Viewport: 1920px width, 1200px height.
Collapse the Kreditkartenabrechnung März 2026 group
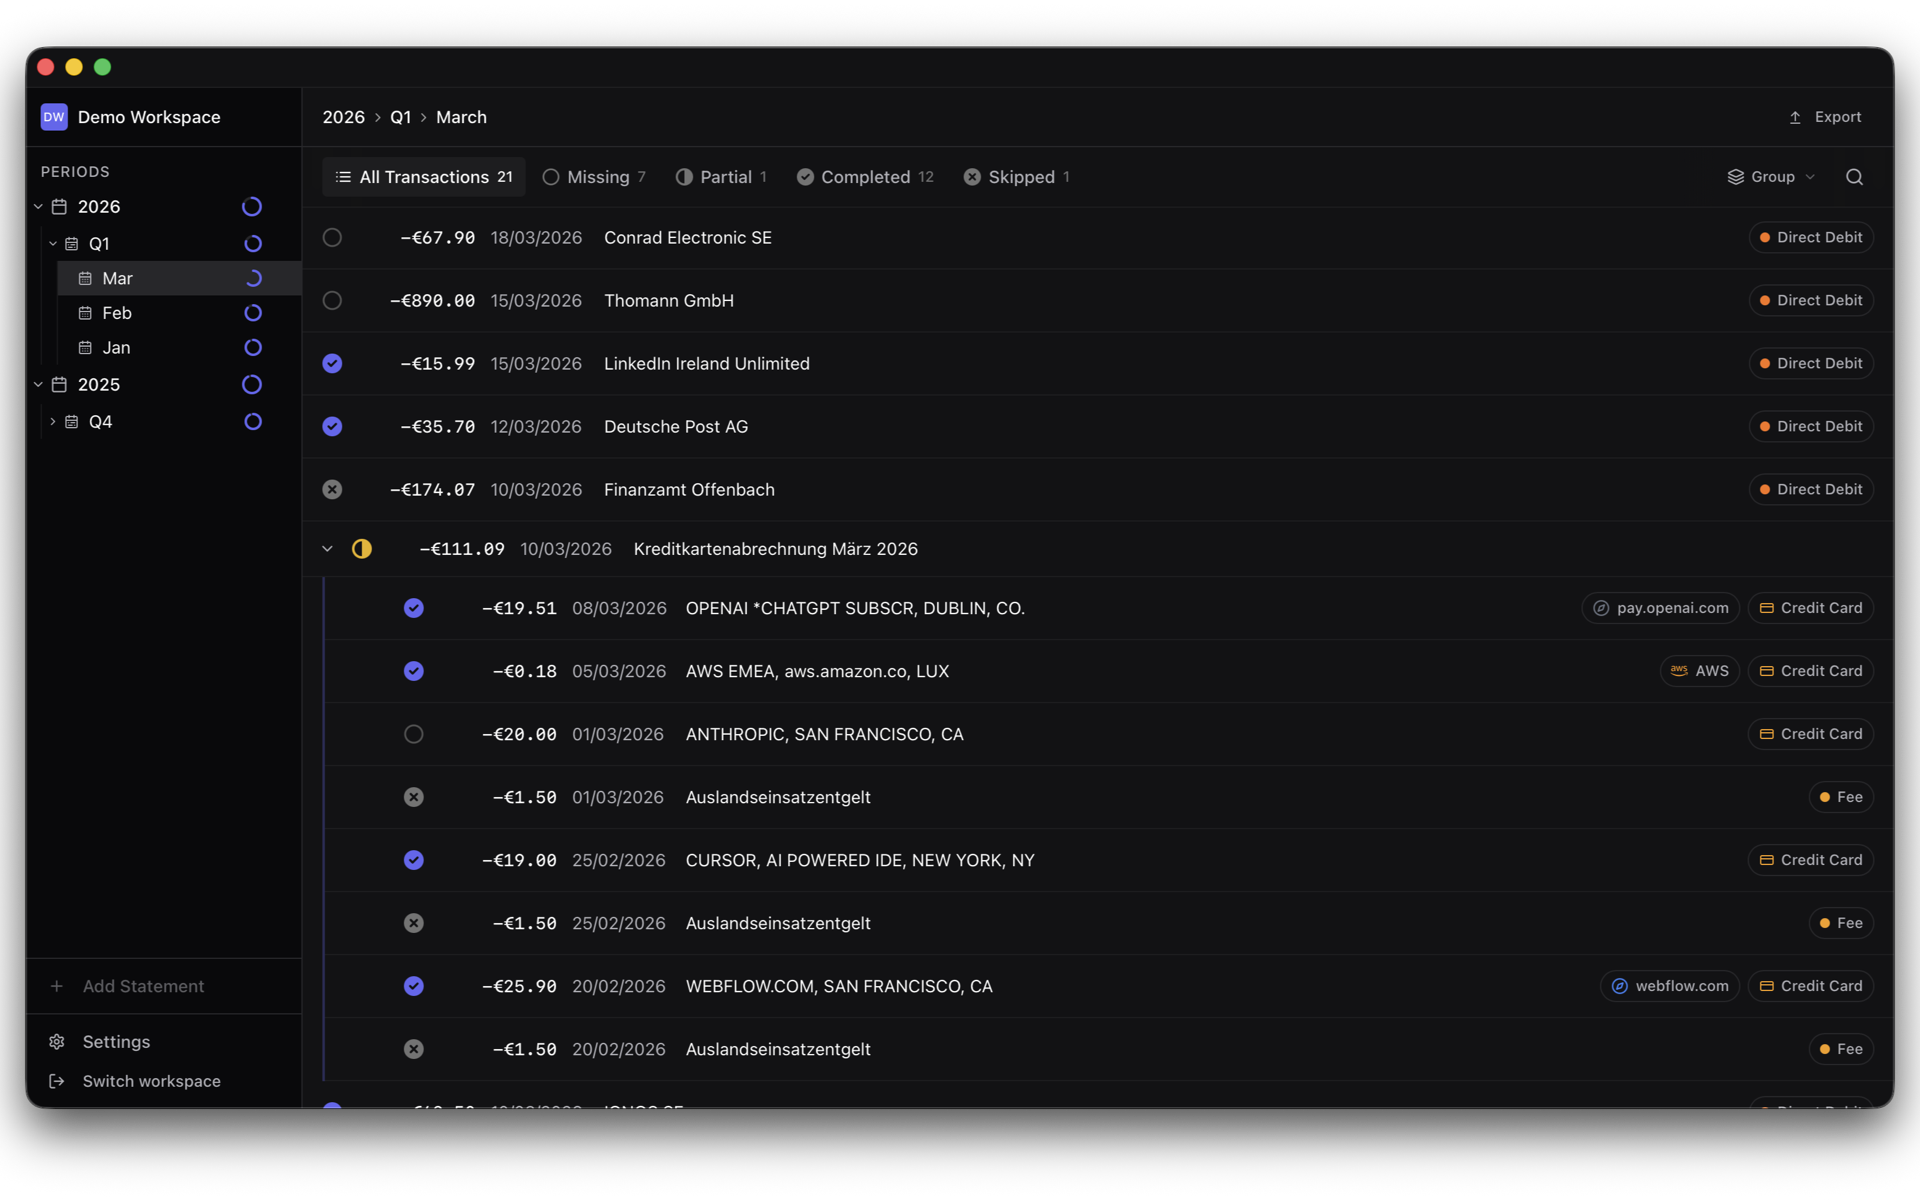click(327, 549)
